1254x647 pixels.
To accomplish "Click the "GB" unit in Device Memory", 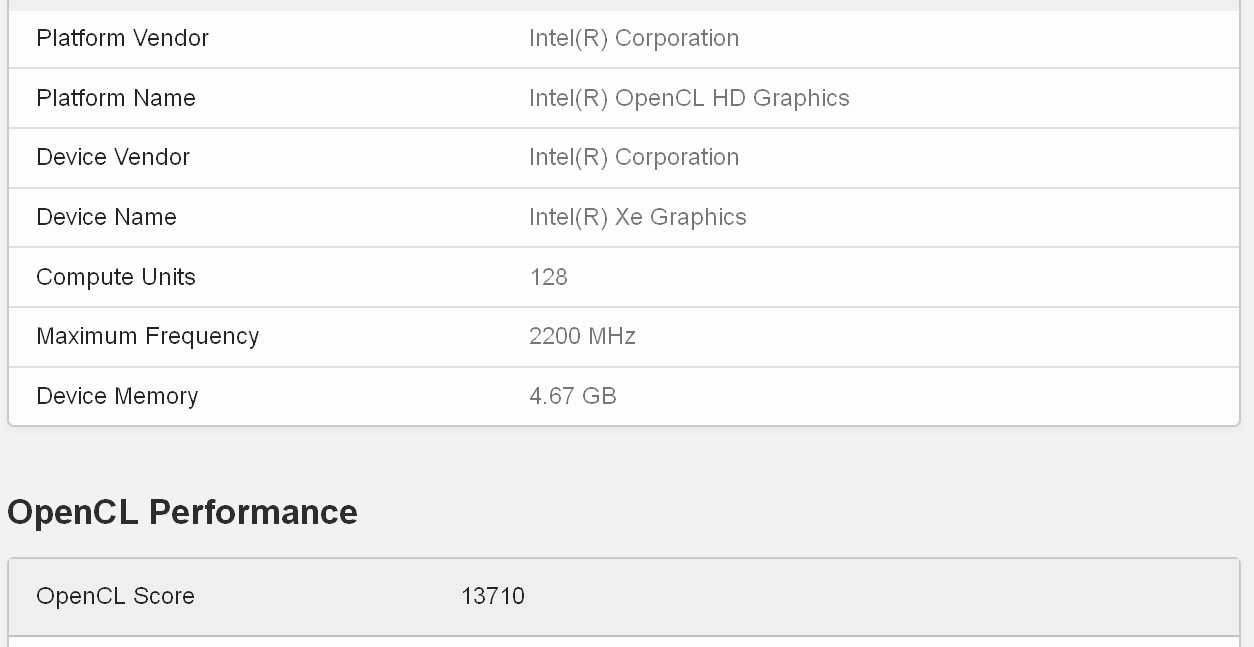I will click(599, 396).
